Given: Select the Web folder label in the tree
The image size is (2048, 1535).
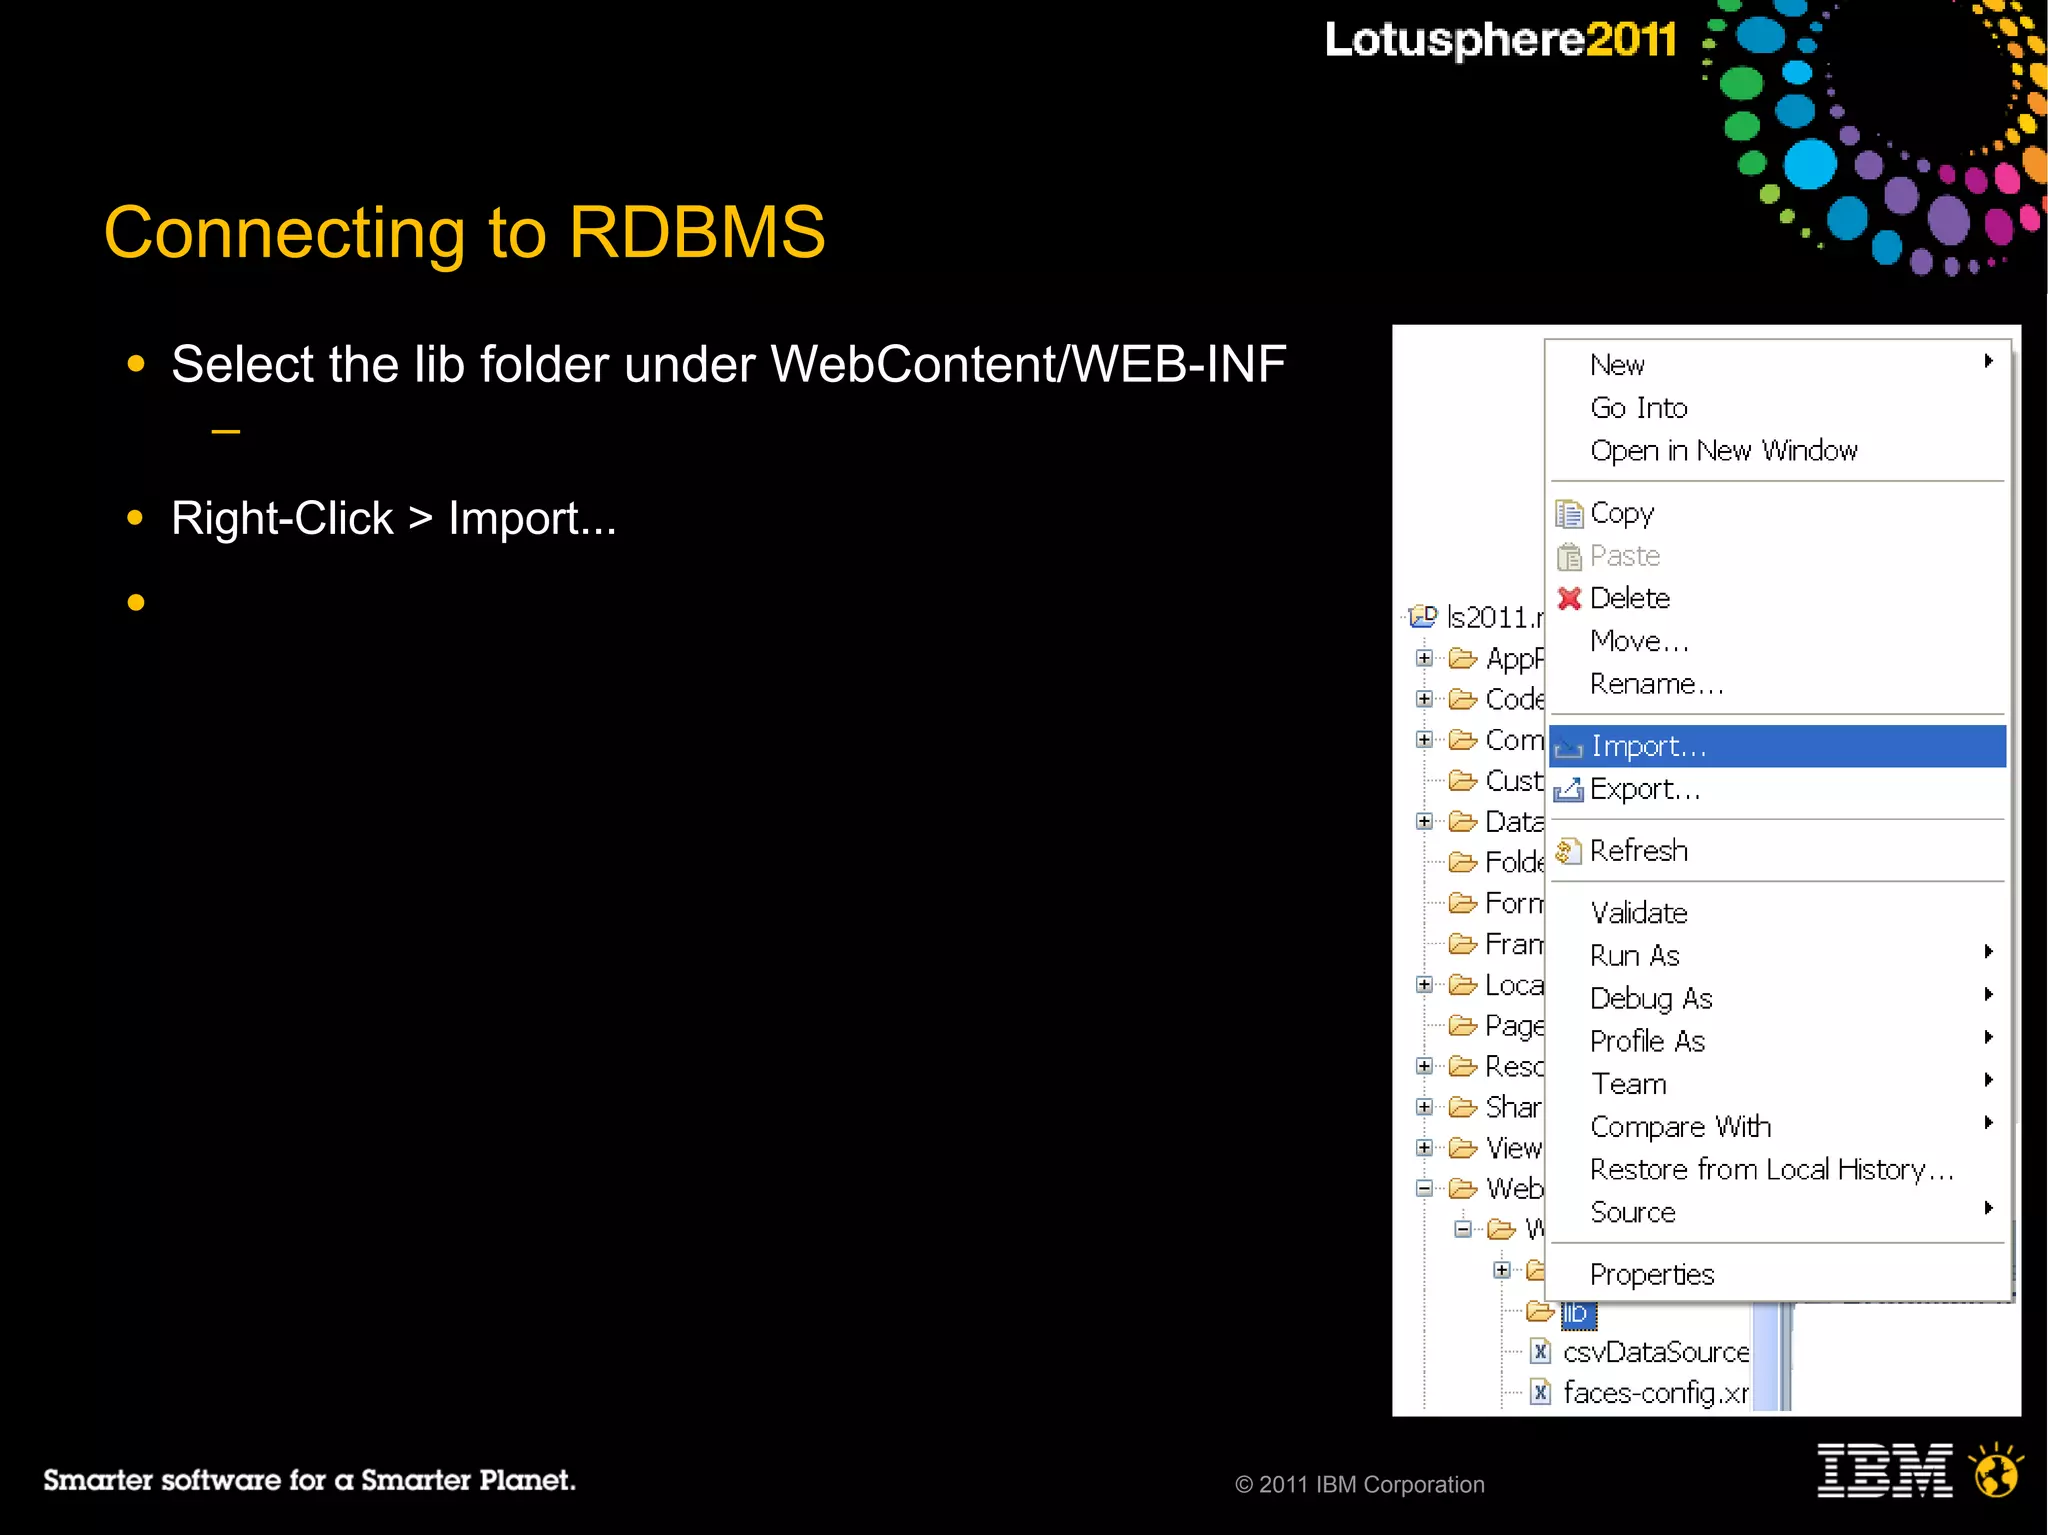Looking at the screenshot, I should [x=1515, y=1189].
